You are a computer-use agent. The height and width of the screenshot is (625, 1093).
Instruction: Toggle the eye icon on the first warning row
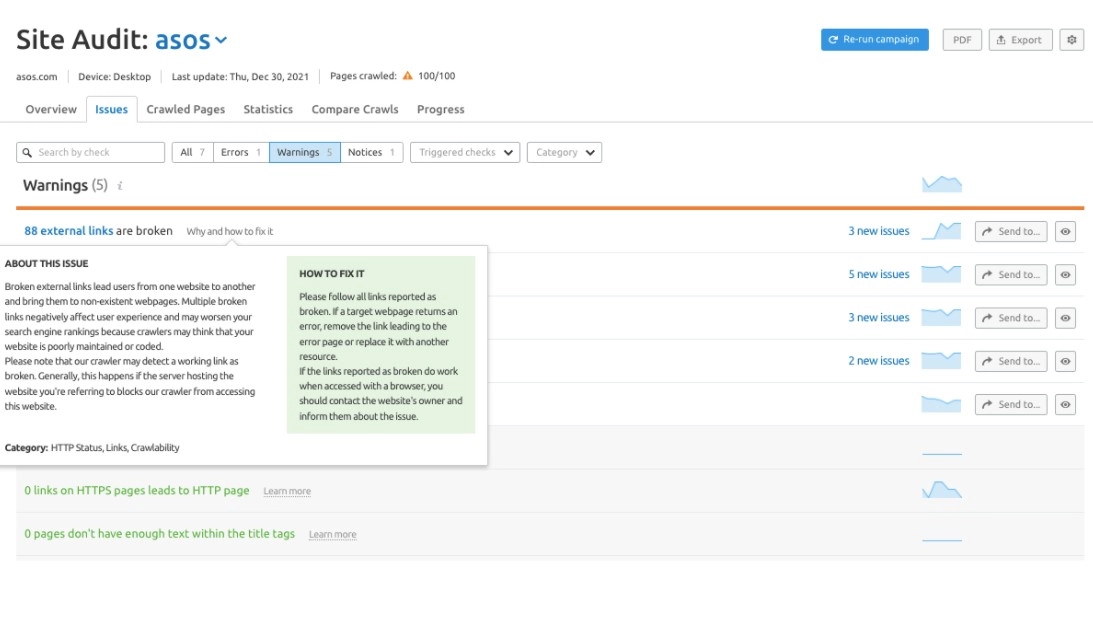click(1064, 231)
